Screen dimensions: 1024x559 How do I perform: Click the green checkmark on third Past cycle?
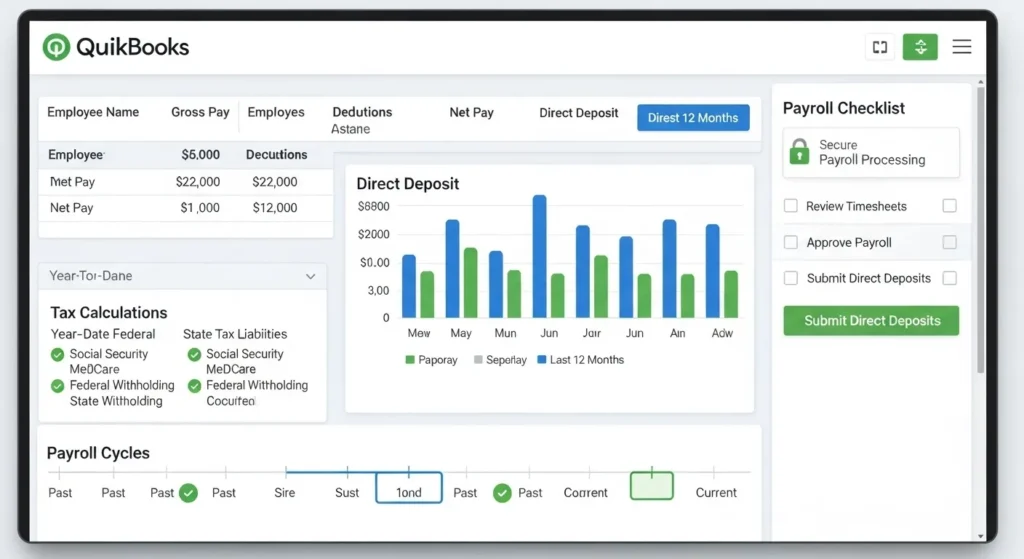pos(188,493)
